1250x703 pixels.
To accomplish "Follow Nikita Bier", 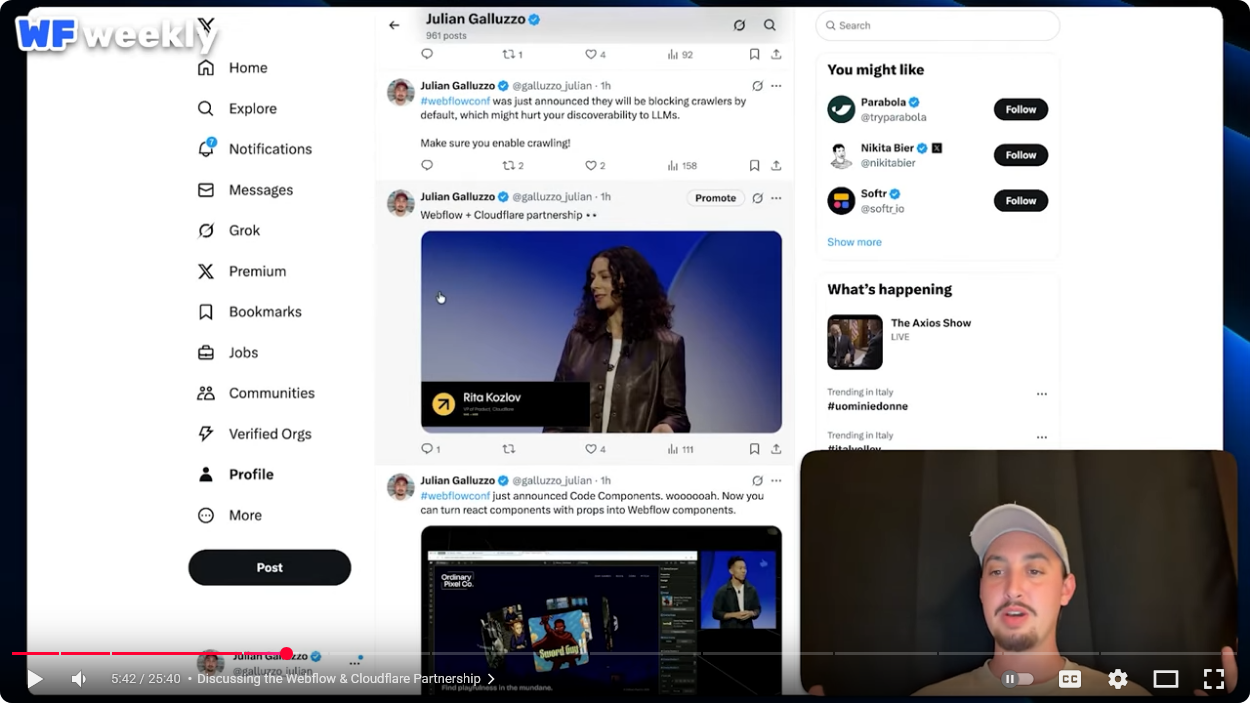I will [1020, 155].
